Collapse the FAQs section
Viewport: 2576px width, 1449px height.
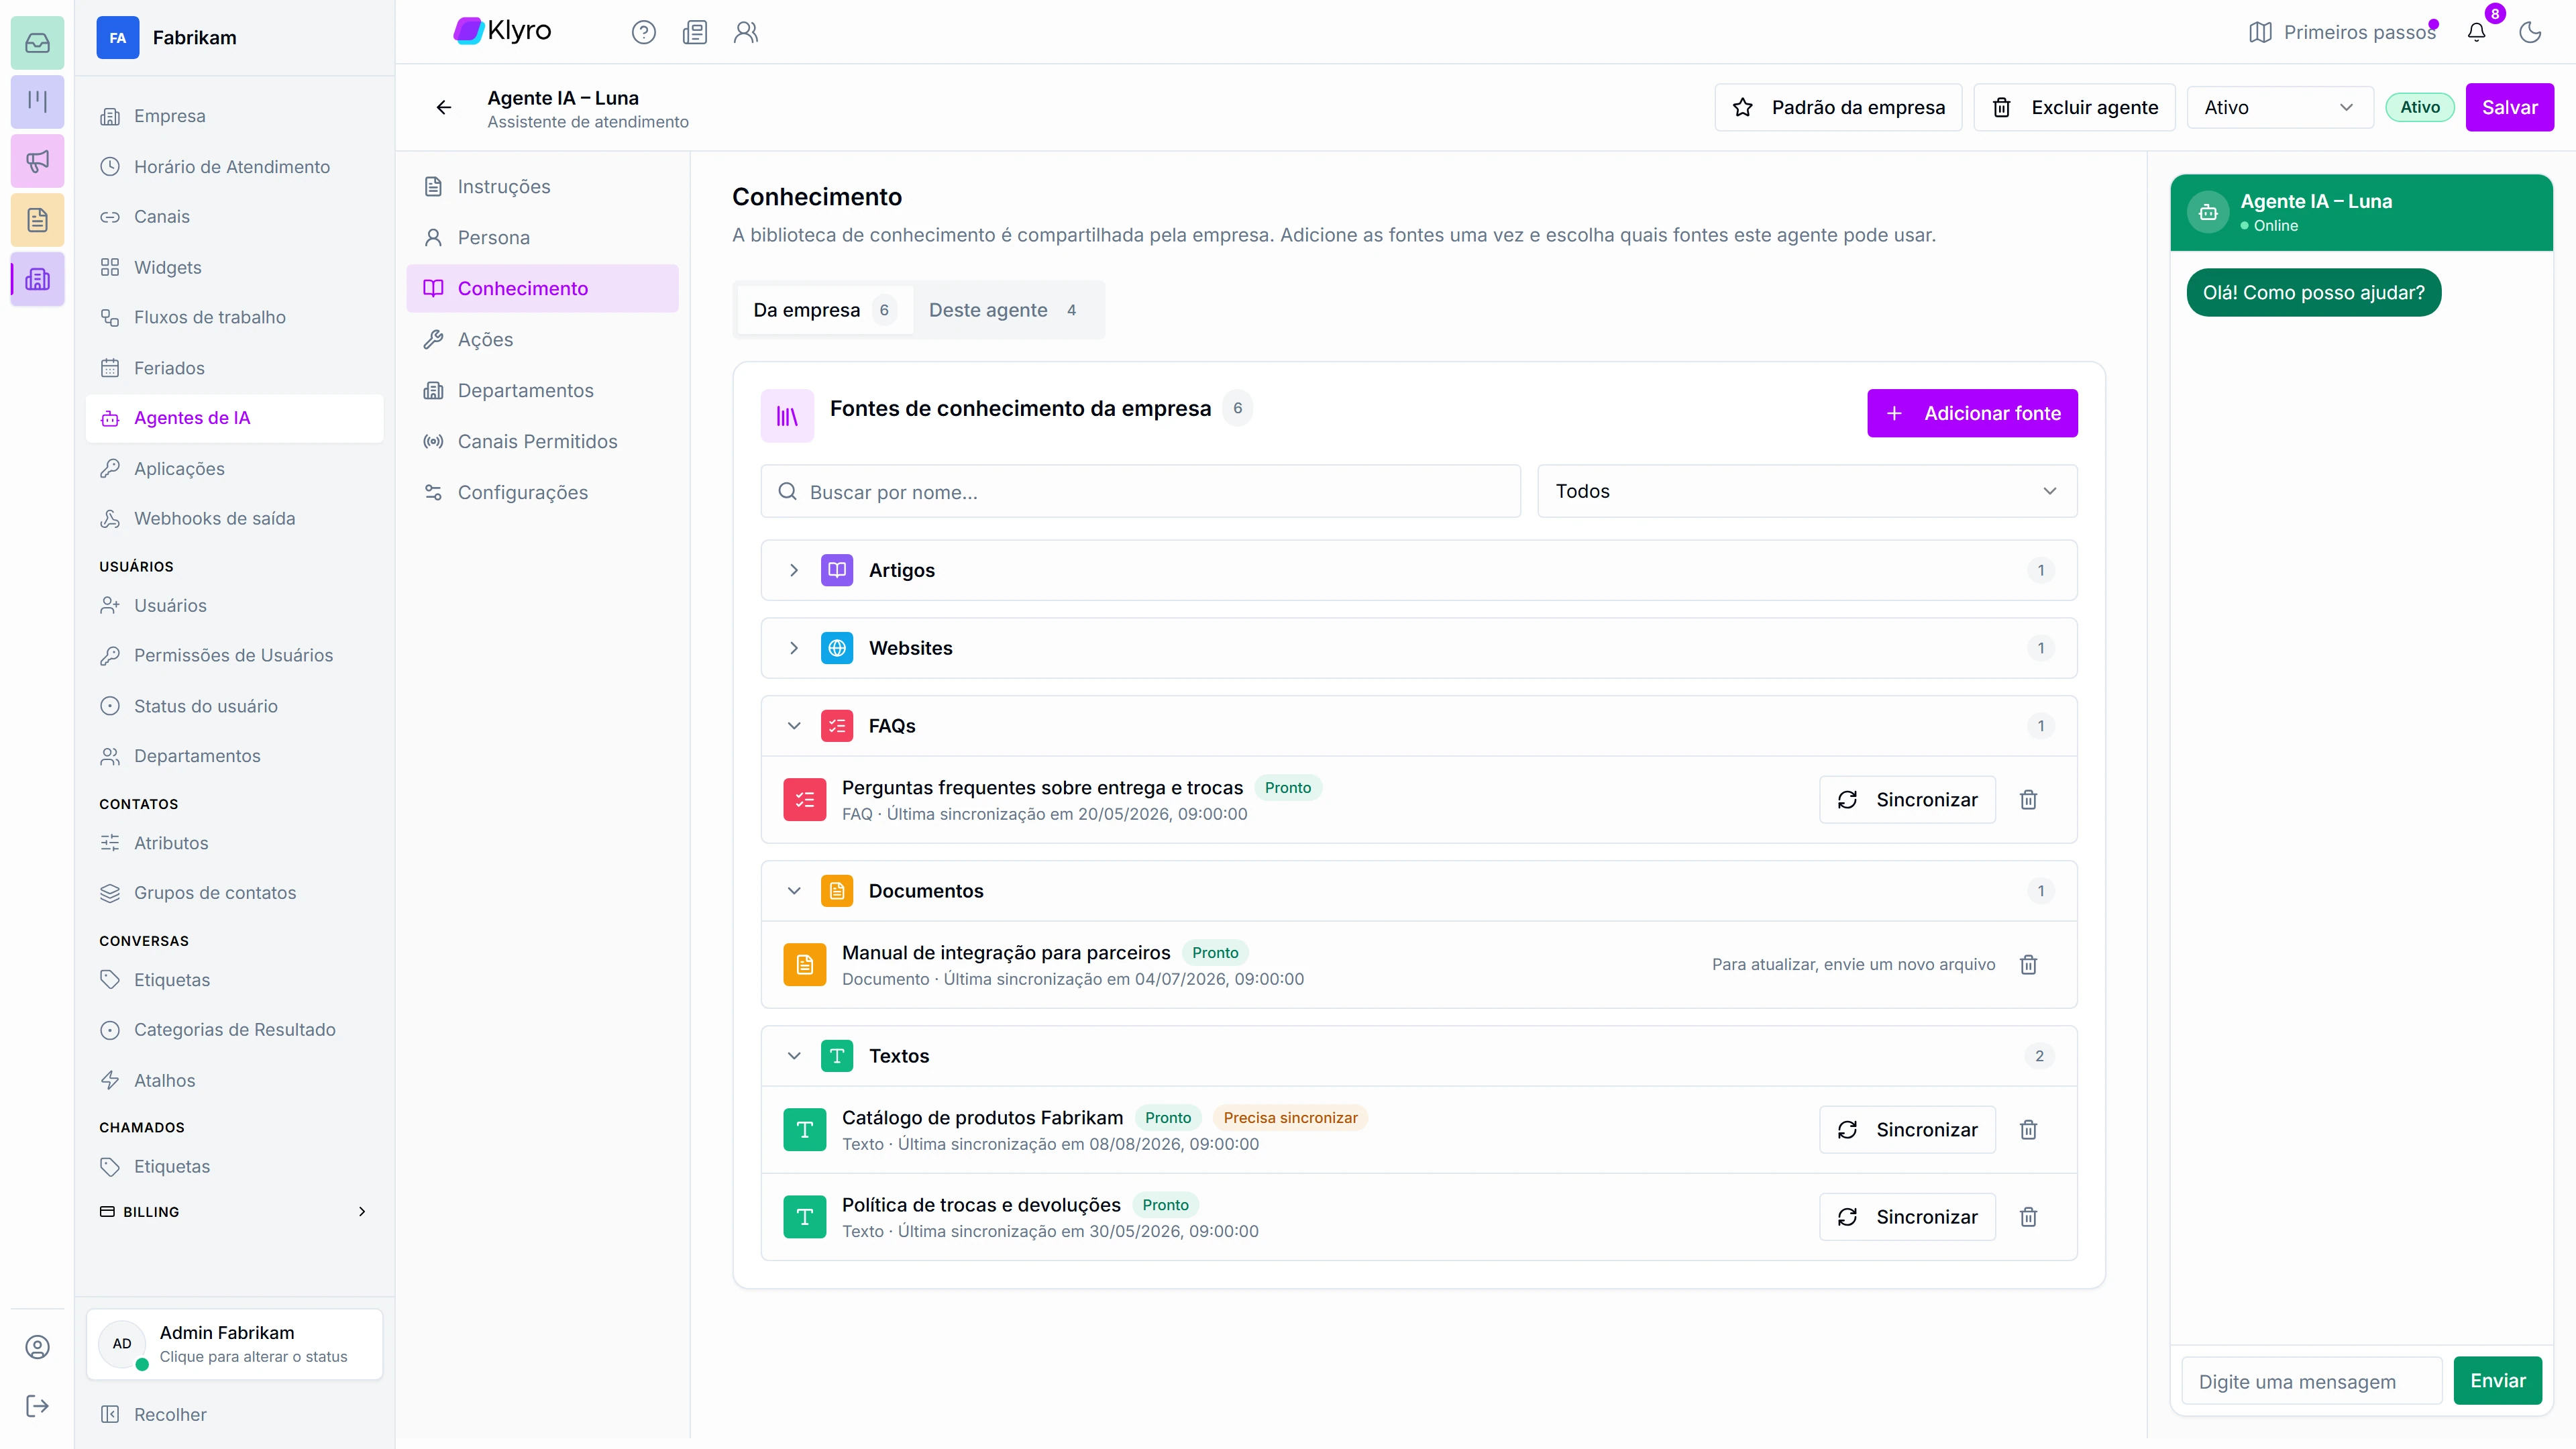coord(794,726)
